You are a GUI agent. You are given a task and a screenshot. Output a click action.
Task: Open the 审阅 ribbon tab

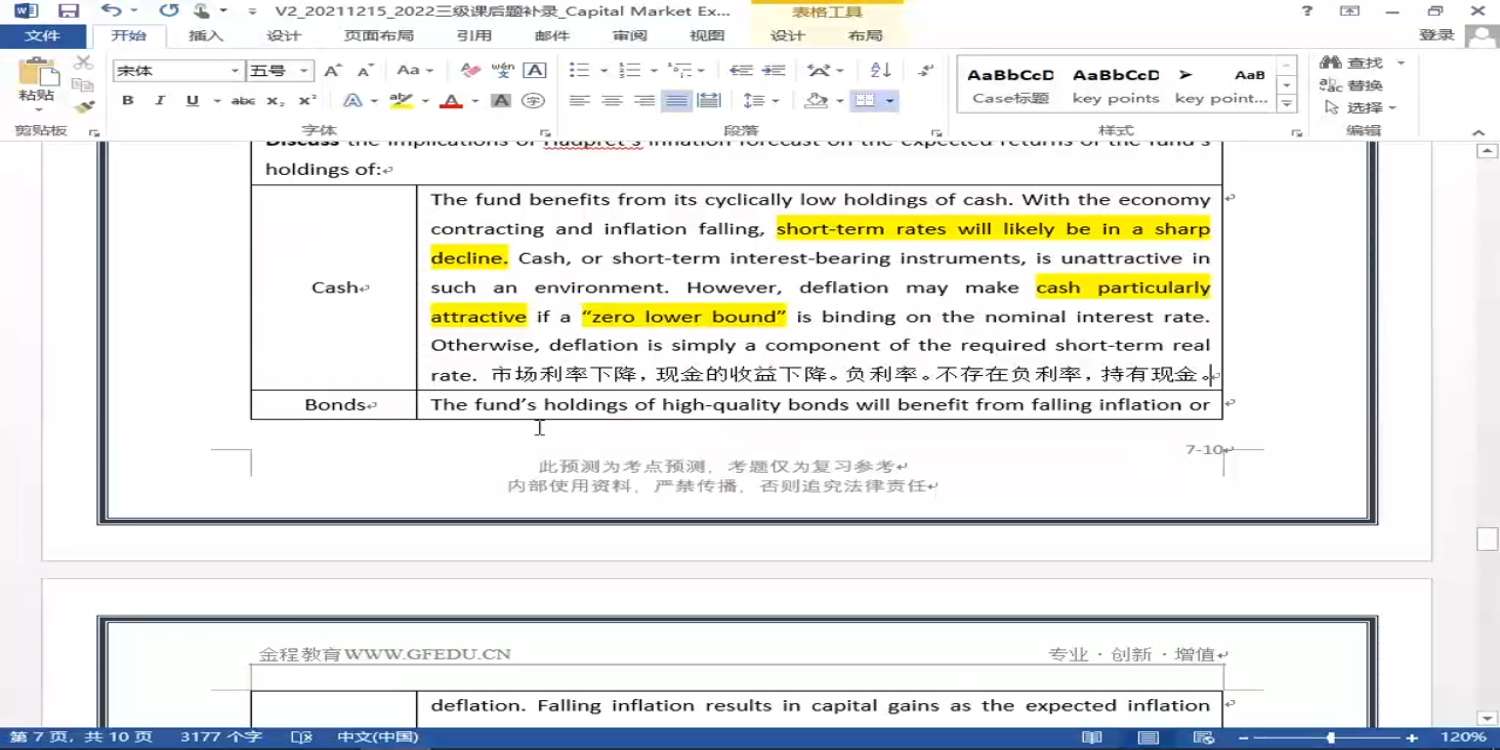pyautogui.click(x=630, y=36)
